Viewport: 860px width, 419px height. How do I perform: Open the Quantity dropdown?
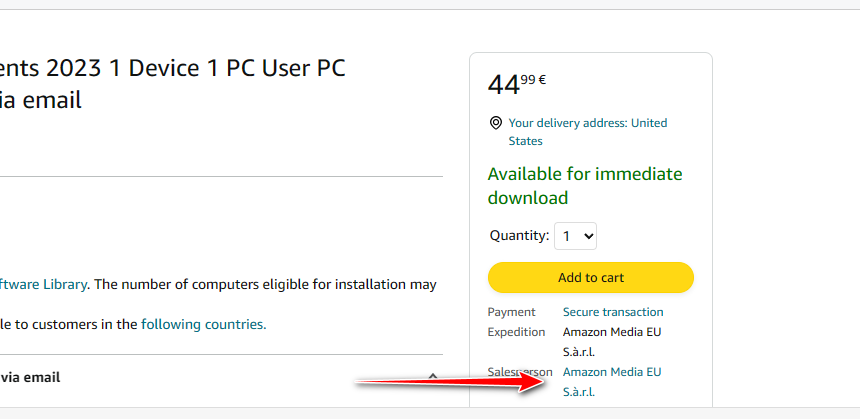(575, 236)
